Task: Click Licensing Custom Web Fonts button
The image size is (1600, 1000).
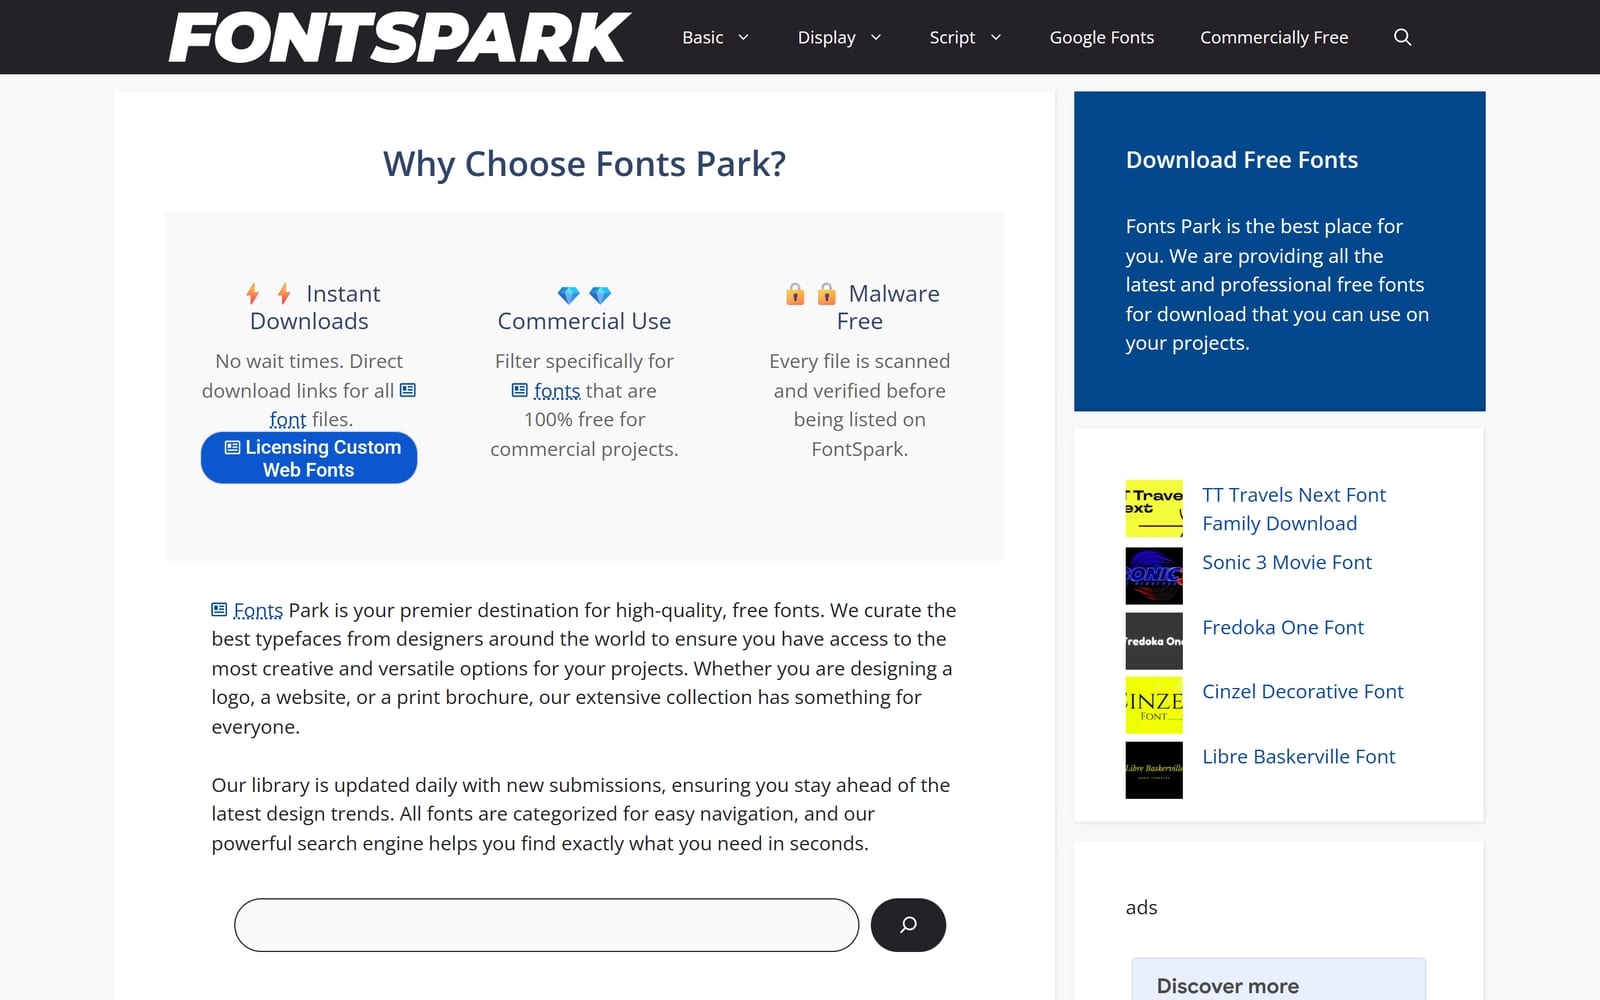Action: click(309, 458)
